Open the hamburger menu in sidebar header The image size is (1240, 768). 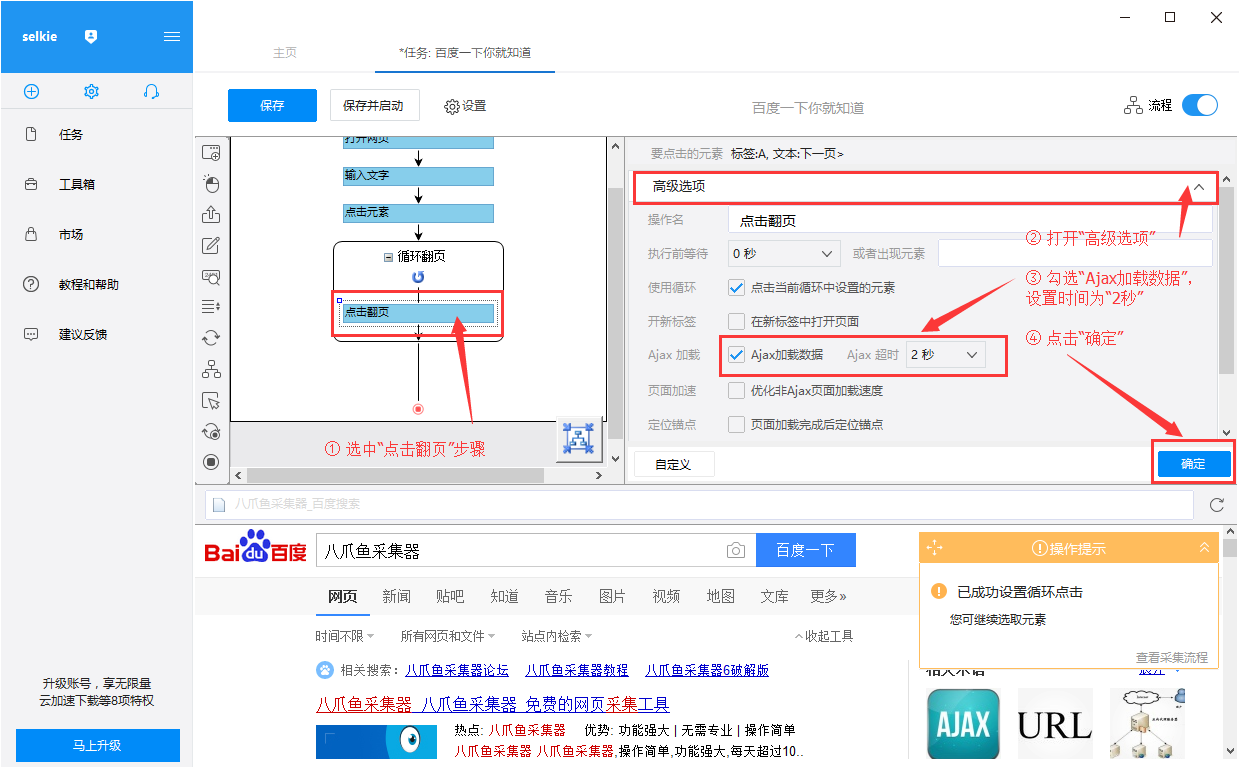coord(172,36)
